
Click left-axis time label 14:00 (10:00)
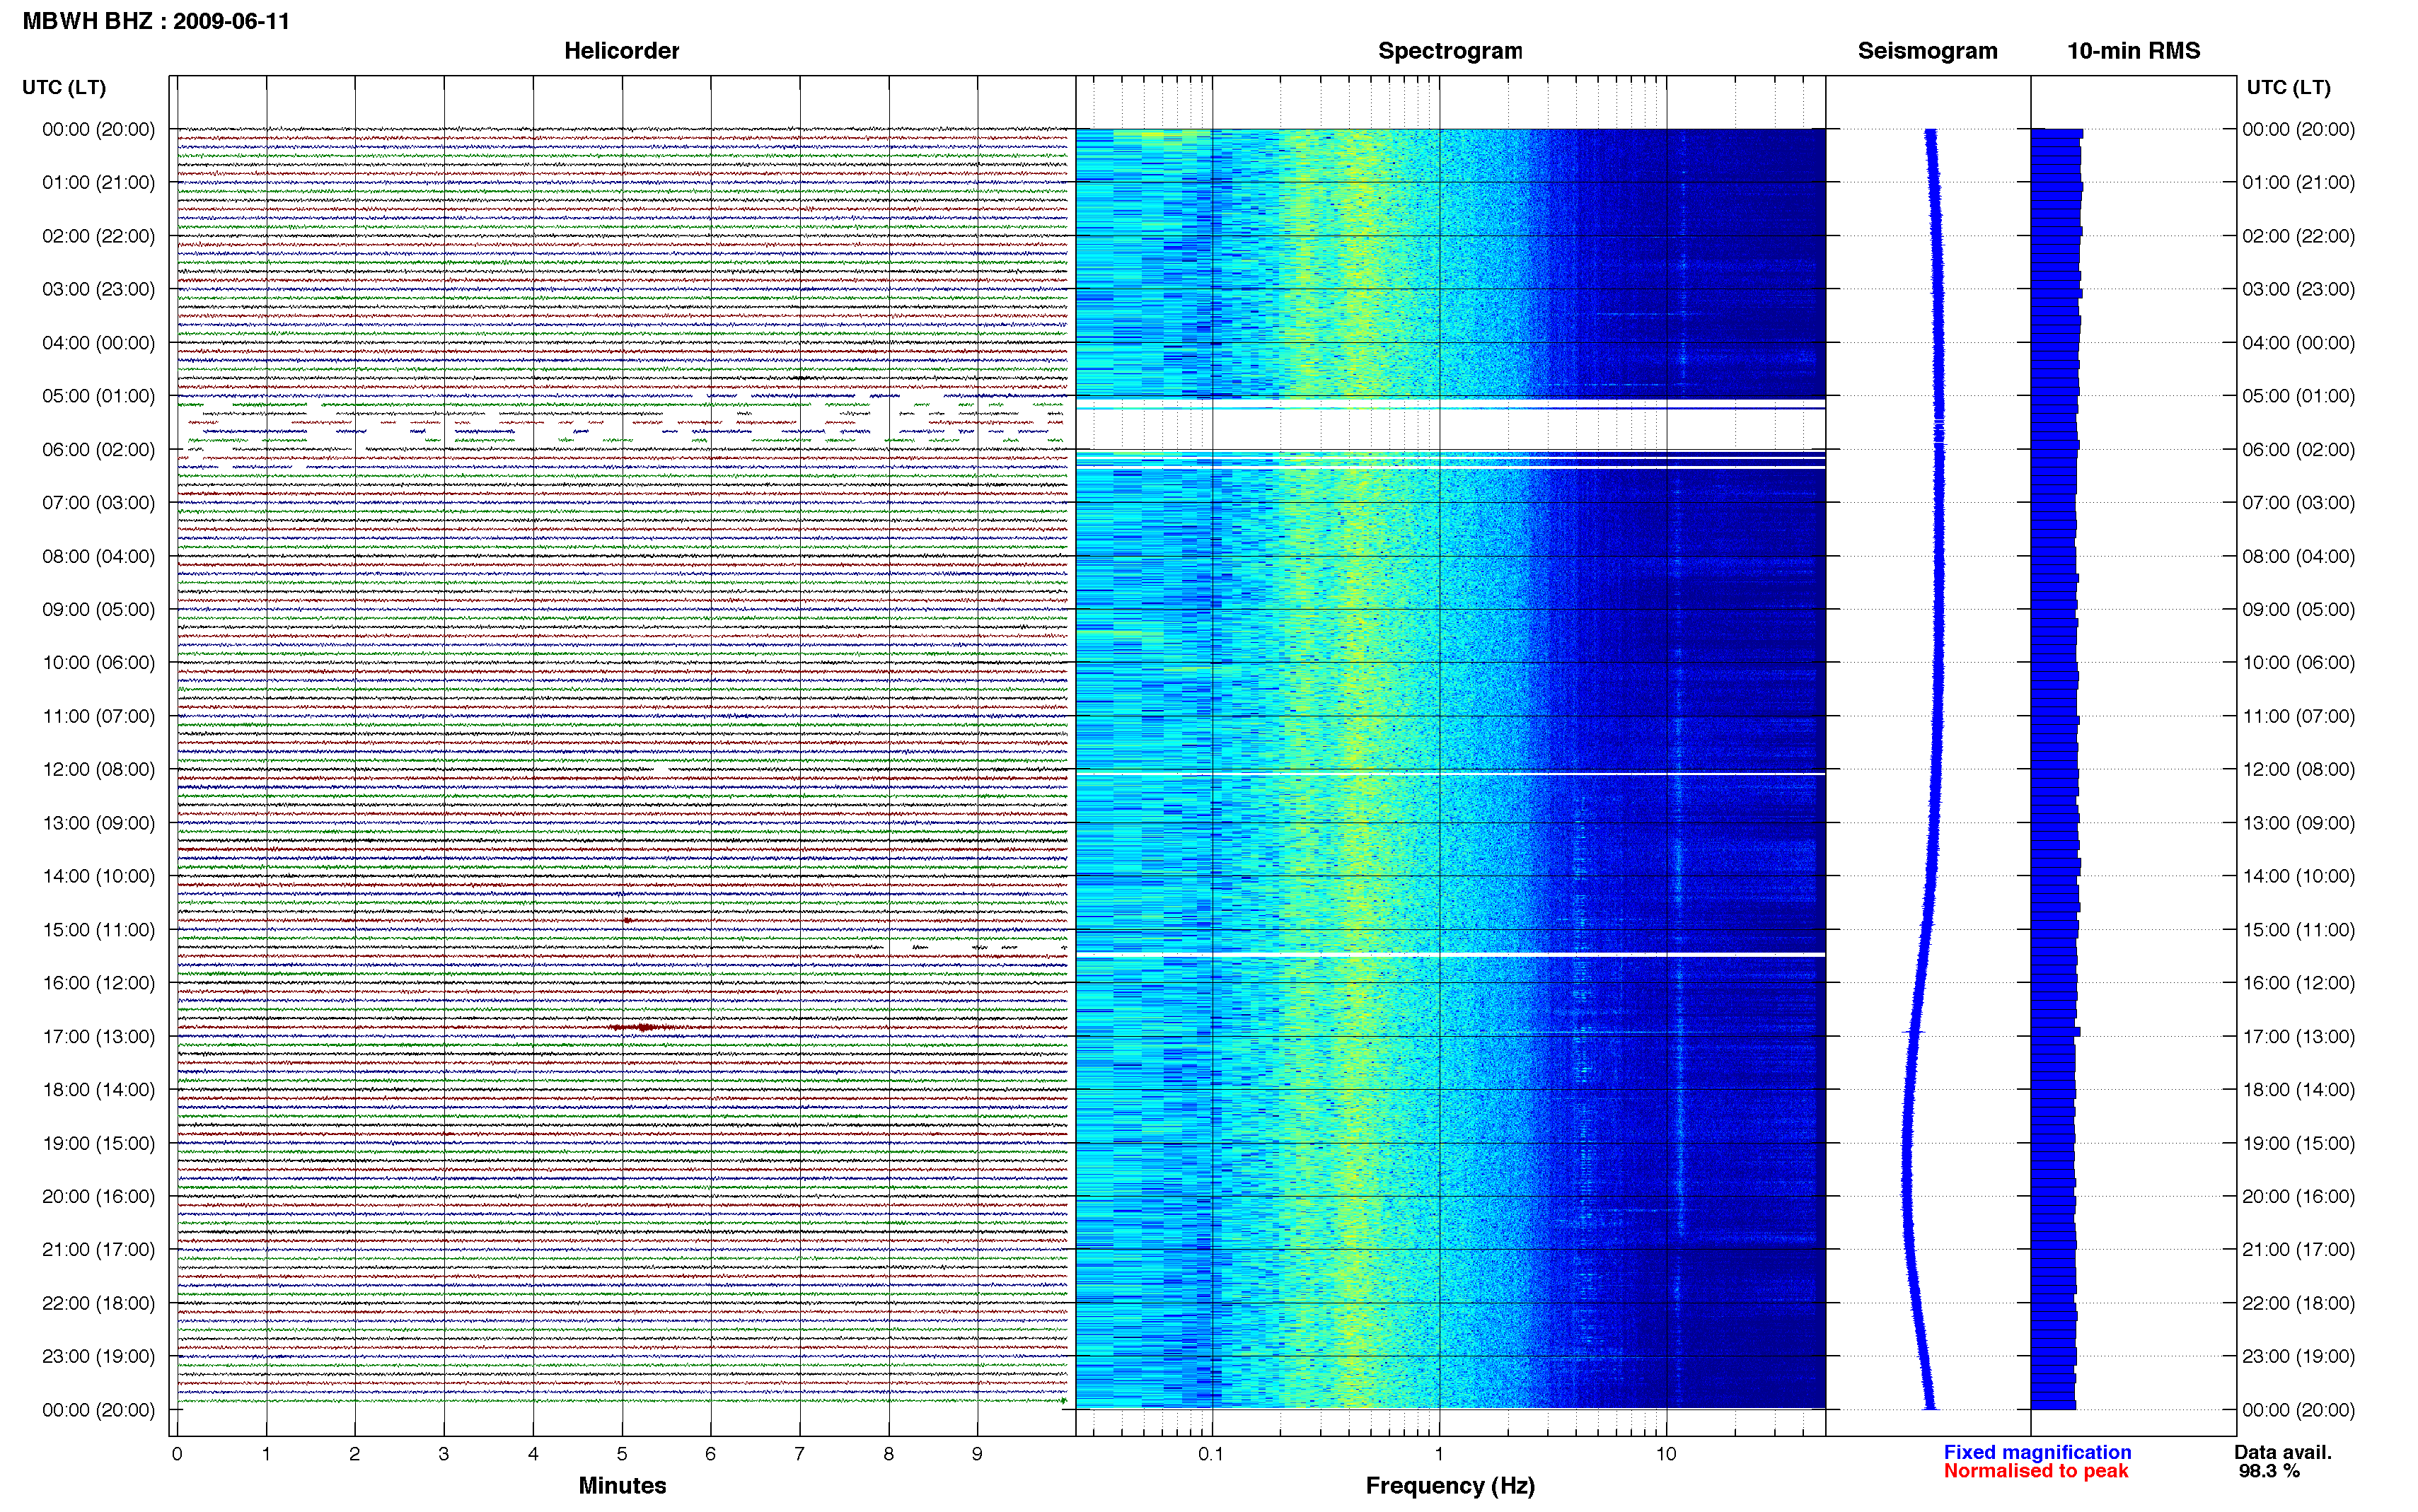point(98,876)
